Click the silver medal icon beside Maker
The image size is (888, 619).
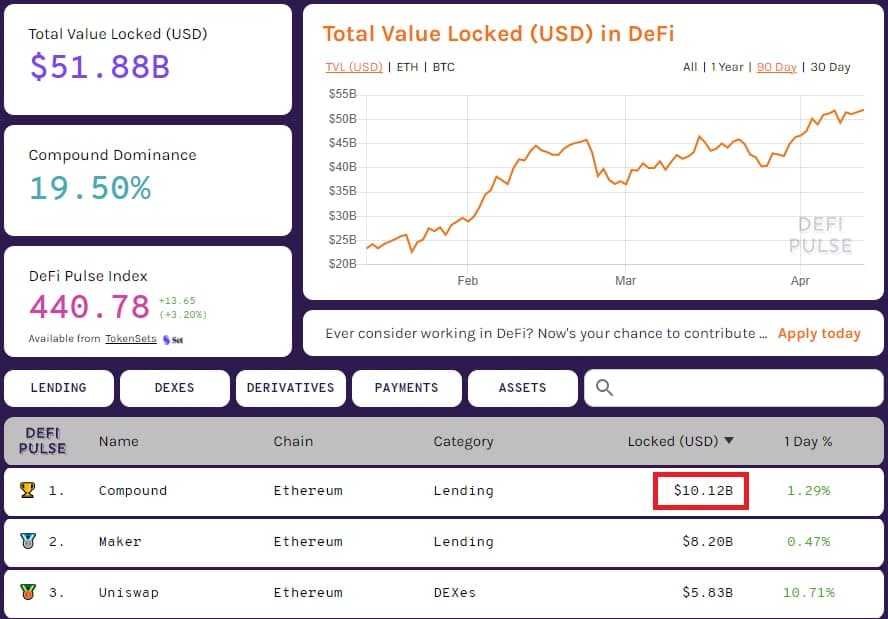27,541
